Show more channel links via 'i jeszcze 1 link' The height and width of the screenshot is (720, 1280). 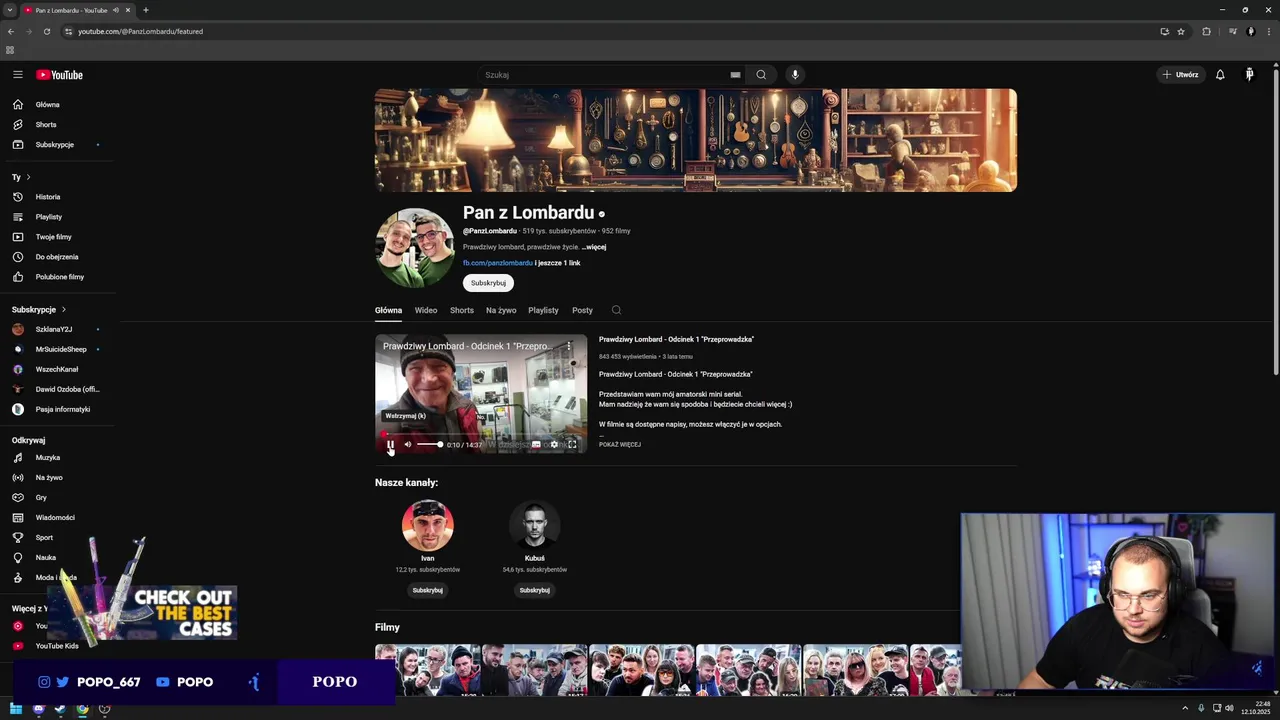(x=558, y=263)
